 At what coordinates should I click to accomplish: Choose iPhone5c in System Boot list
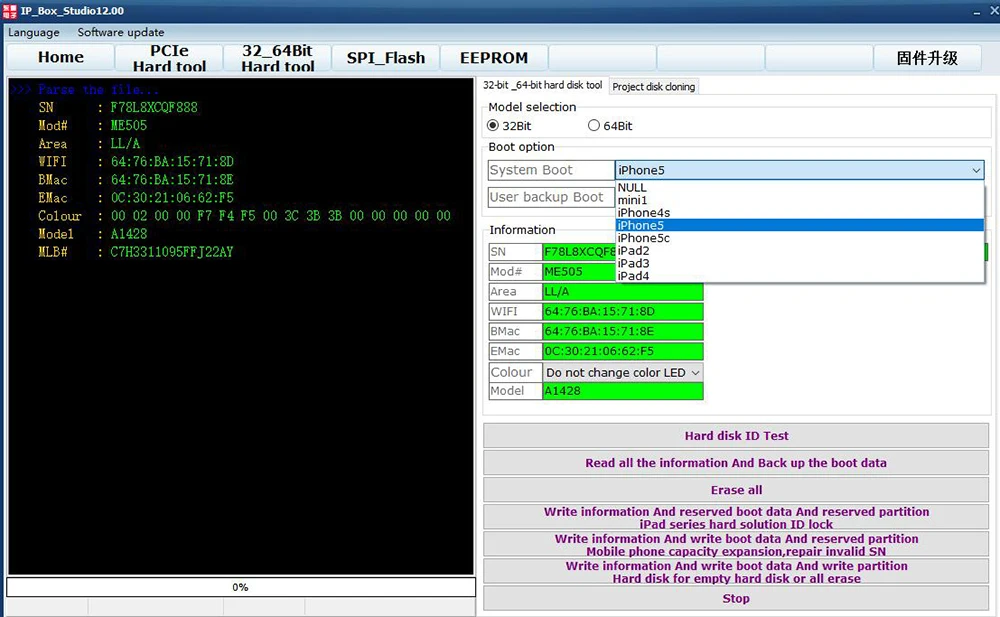pyautogui.click(x=800, y=238)
